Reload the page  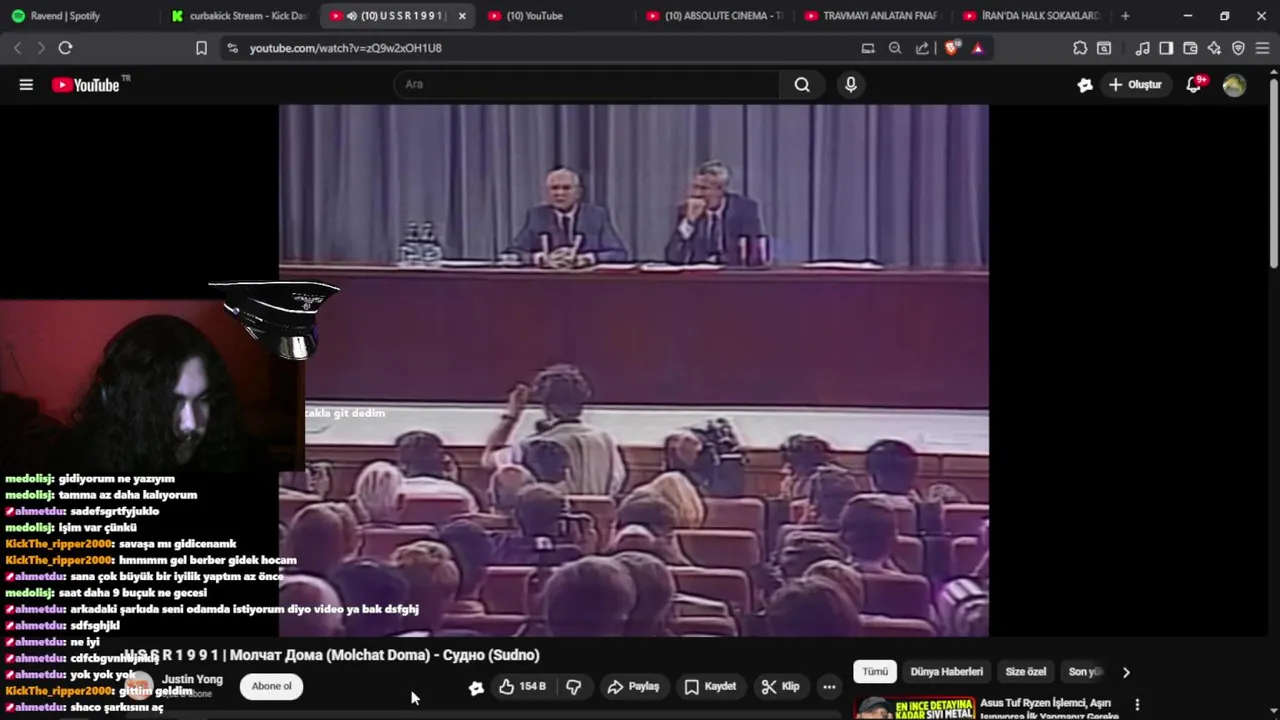65,48
